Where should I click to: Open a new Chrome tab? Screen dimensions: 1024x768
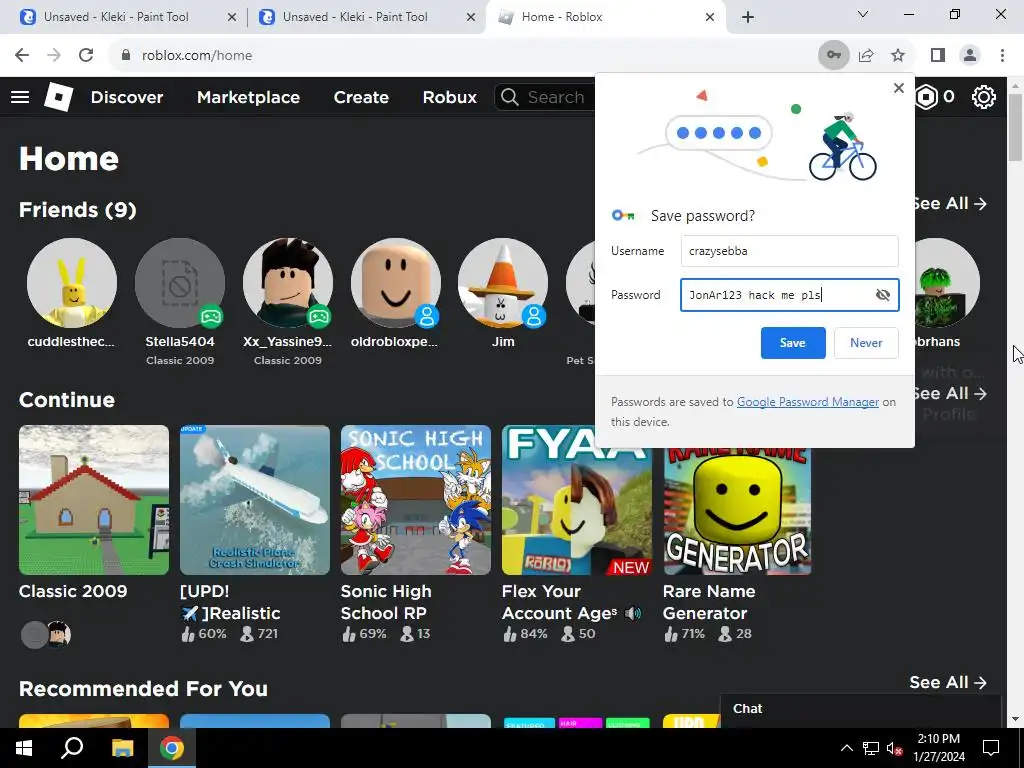748,17
